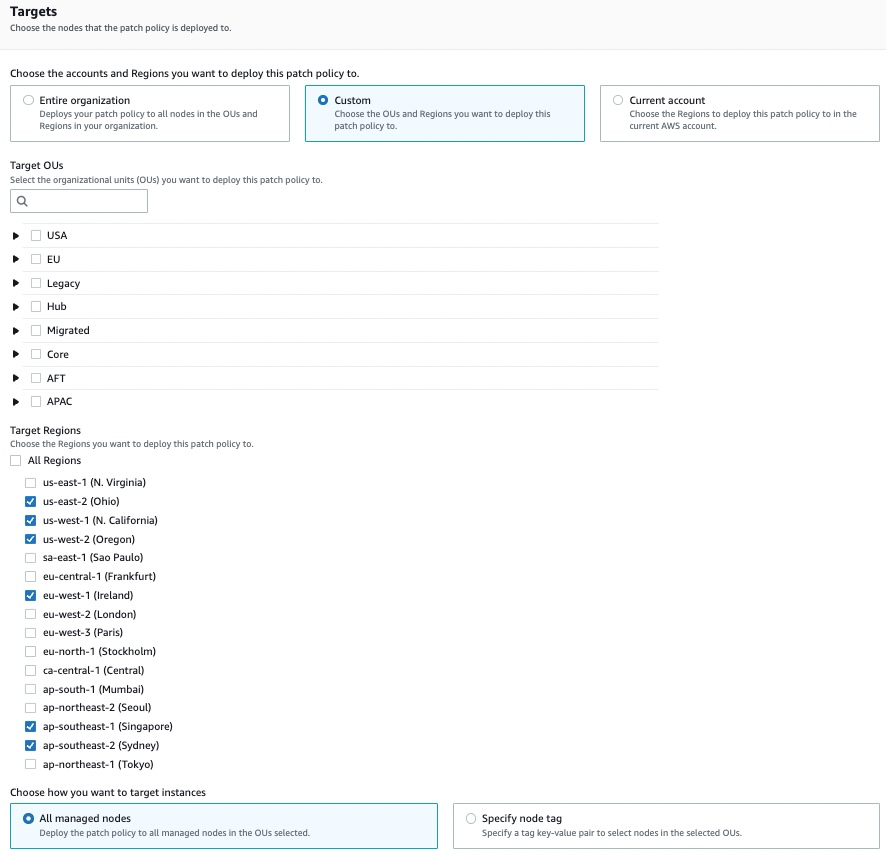
Task: Uncheck the us-west-1 (N. California) region
Action: point(30,520)
